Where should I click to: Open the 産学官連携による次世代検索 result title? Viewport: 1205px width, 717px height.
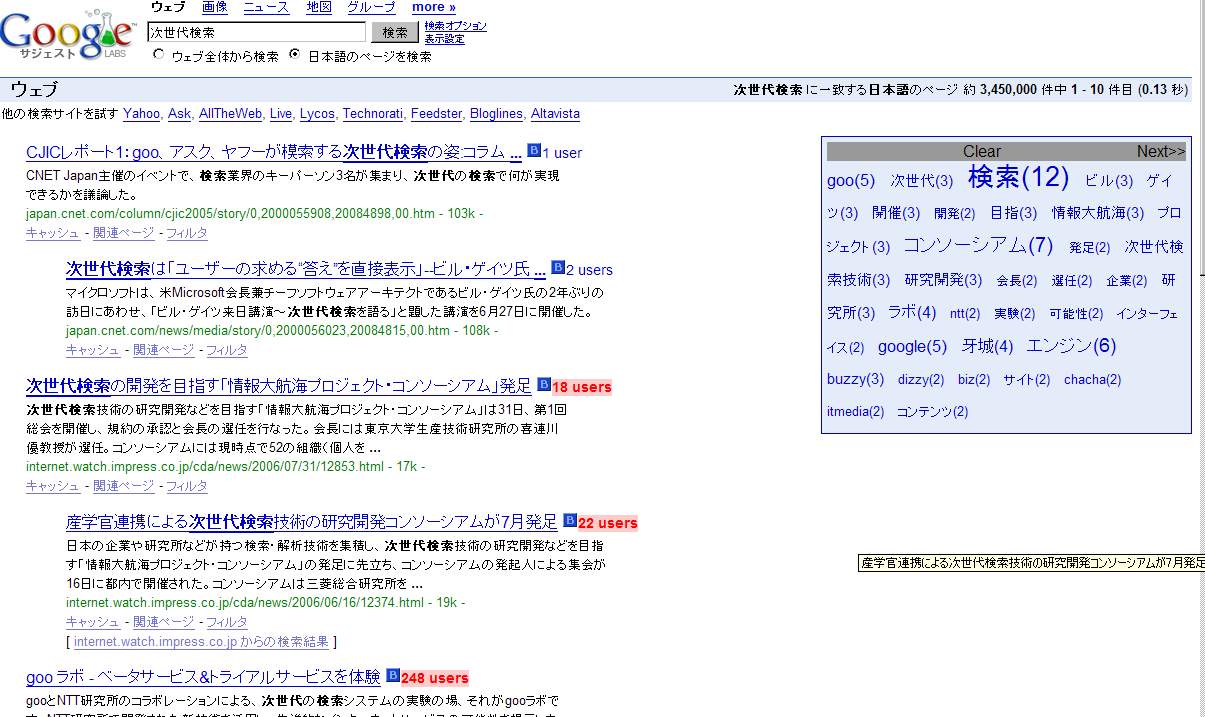point(312,522)
